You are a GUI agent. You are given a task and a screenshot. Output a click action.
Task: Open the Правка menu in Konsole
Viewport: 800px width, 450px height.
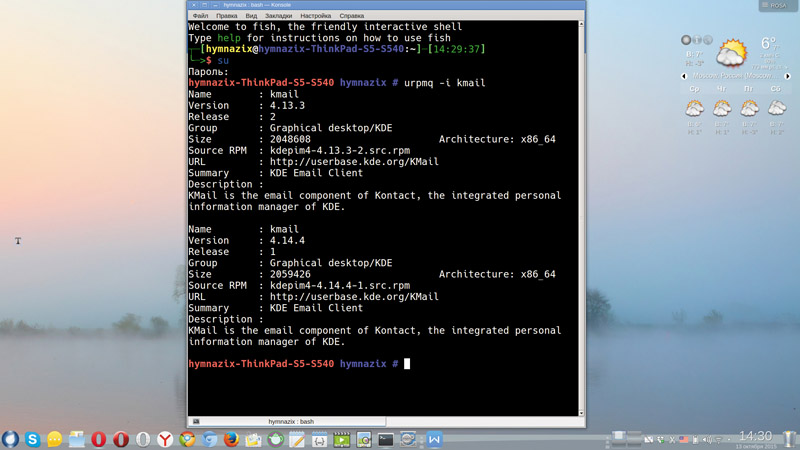click(x=227, y=16)
